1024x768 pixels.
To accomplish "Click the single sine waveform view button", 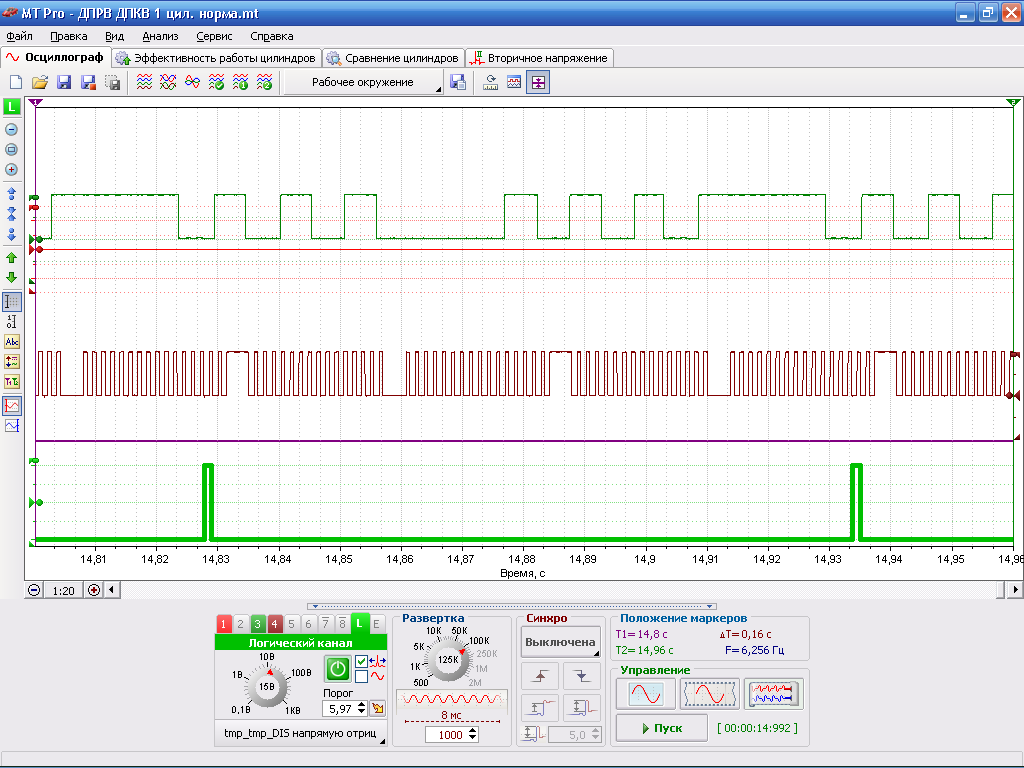I will pyautogui.click(x=646, y=694).
